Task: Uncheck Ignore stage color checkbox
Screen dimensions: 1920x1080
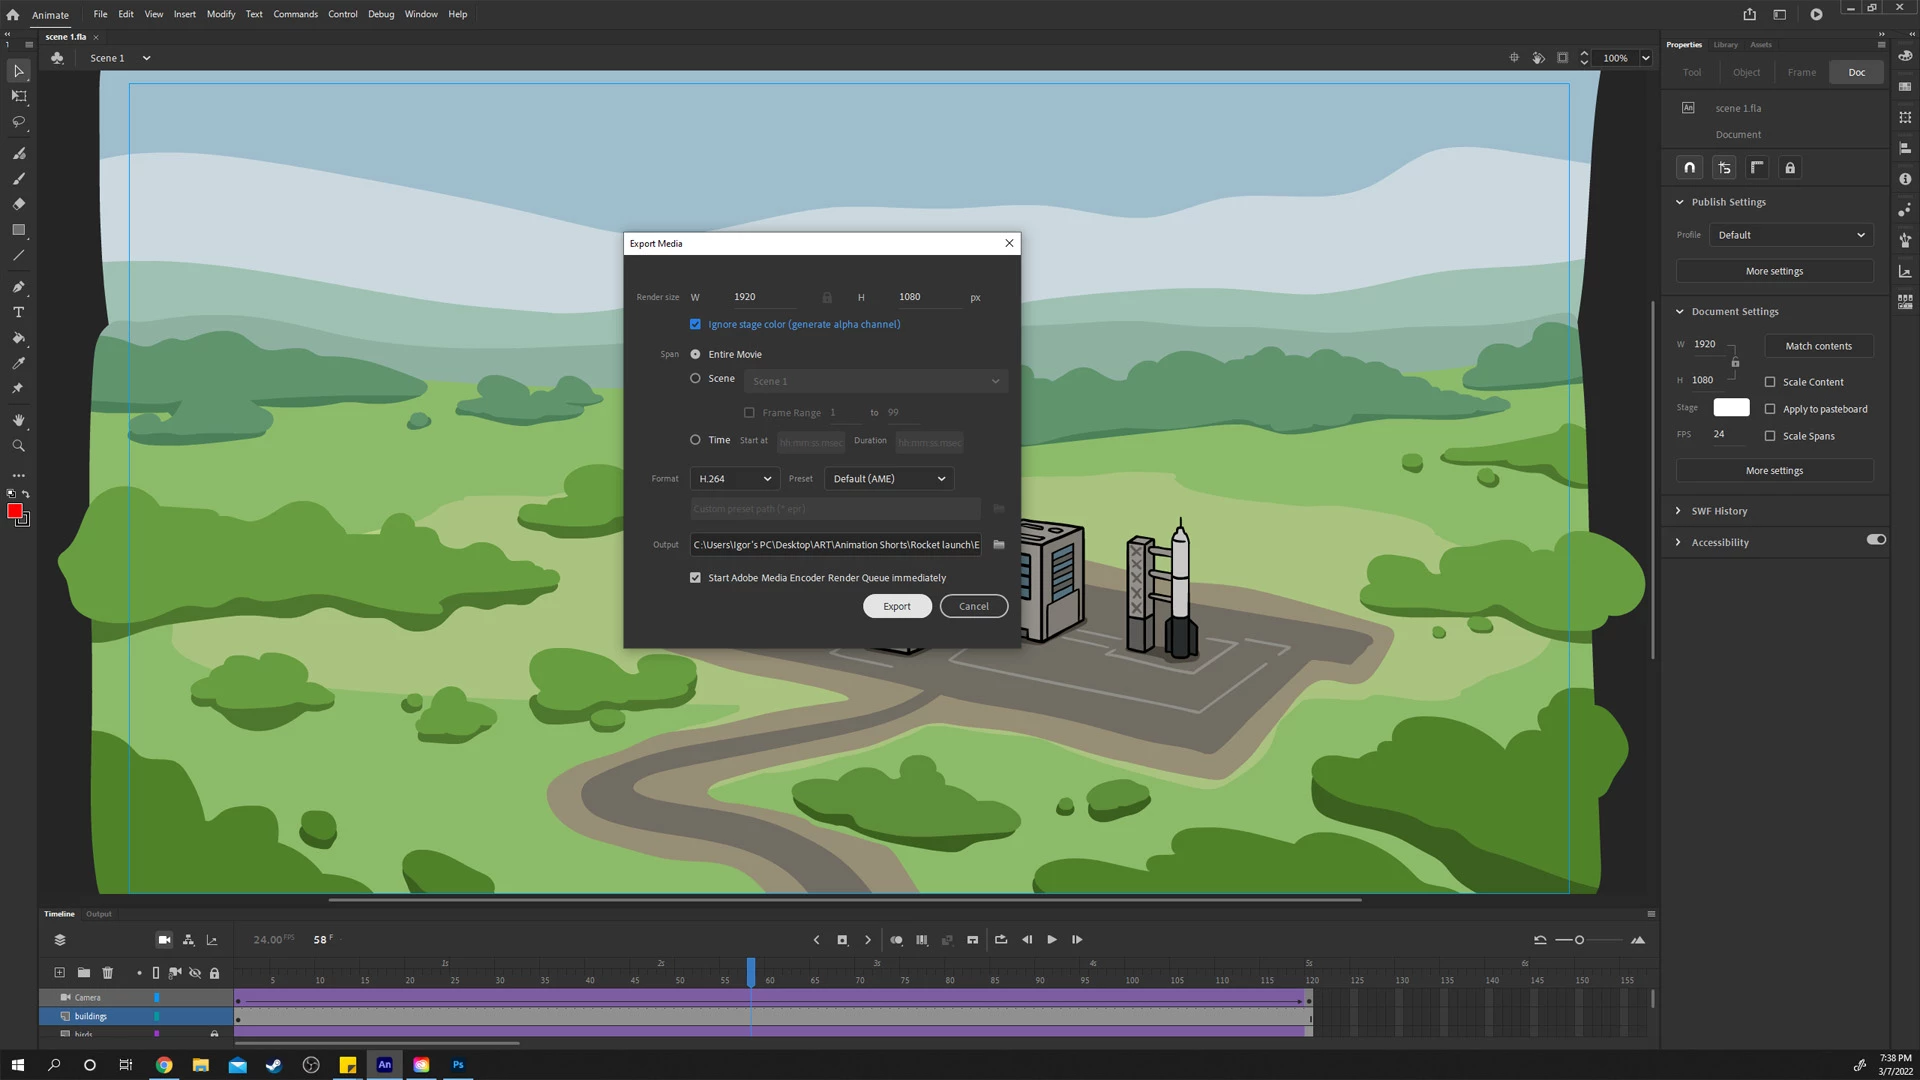Action: [x=695, y=324]
